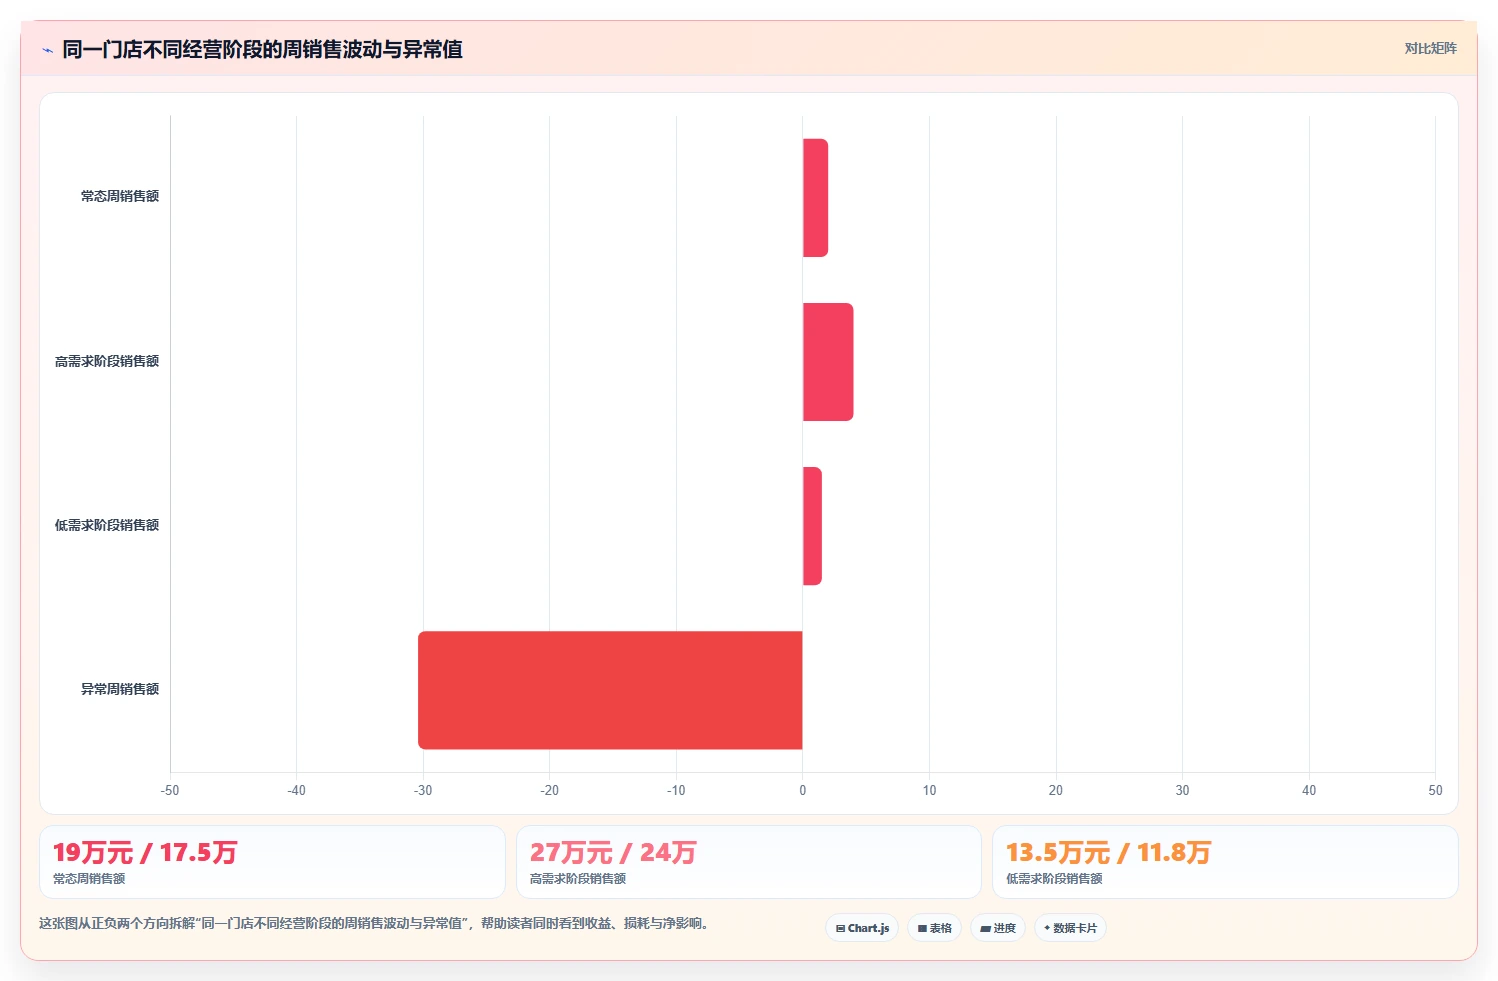Image resolution: width=1498 pixels, height=981 pixels.
Task: Click the 高需求阶段销售额 bar in the chart
Action: pos(828,362)
